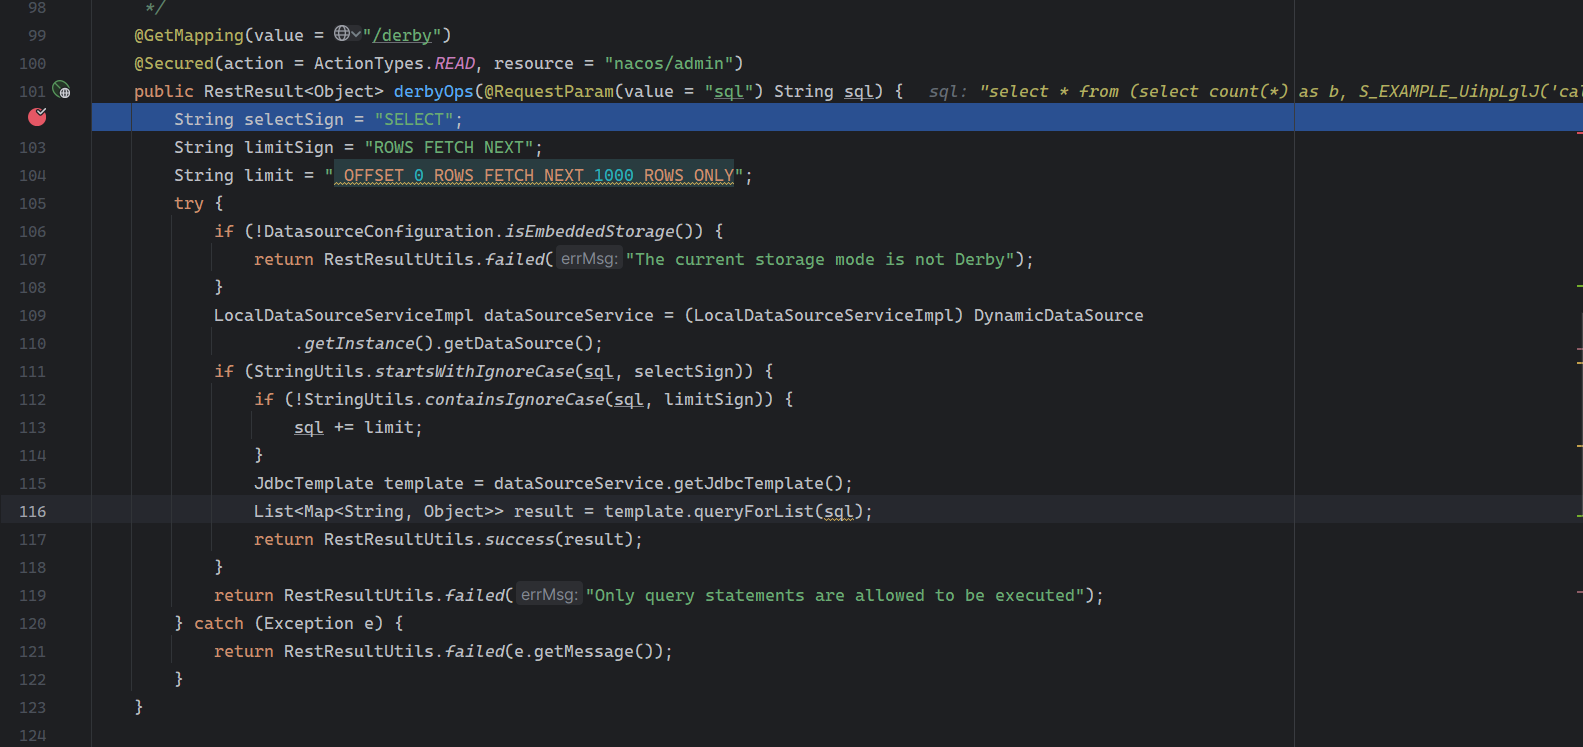Click the "nacos/admin" string
This screenshot has width=1583, height=747.
click(x=669, y=63)
